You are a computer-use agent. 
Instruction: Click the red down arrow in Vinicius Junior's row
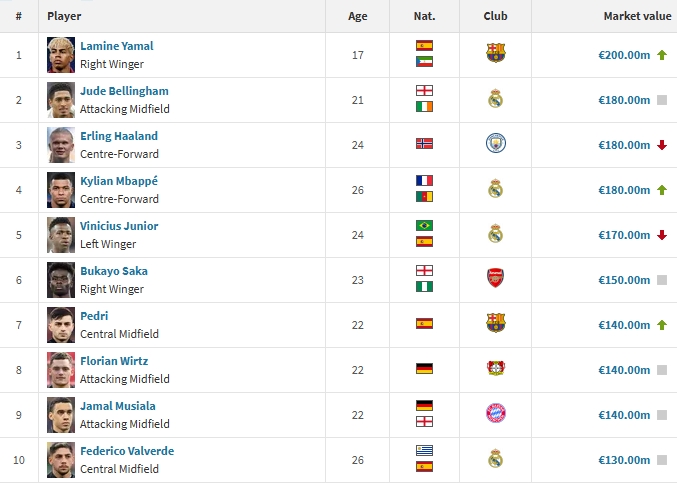coord(662,235)
